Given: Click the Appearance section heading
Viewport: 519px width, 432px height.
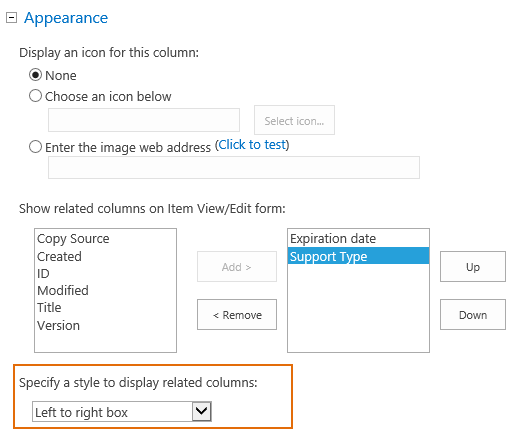Looking at the screenshot, I should 66,18.
